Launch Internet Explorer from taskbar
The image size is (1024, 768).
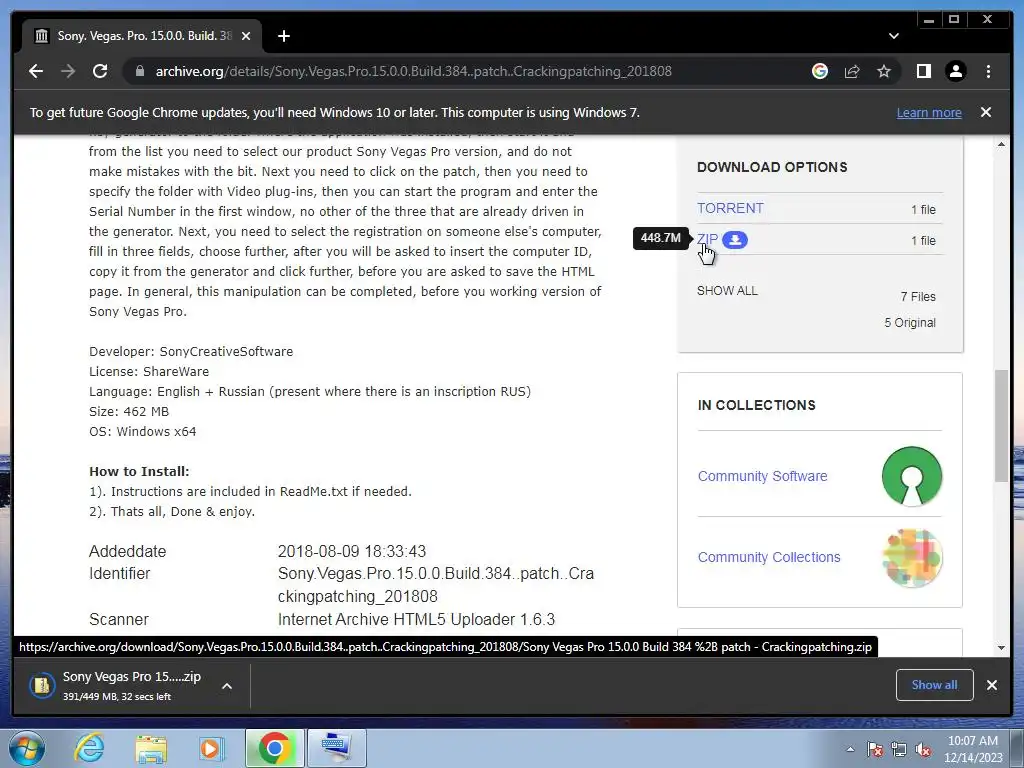(x=89, y=748)
